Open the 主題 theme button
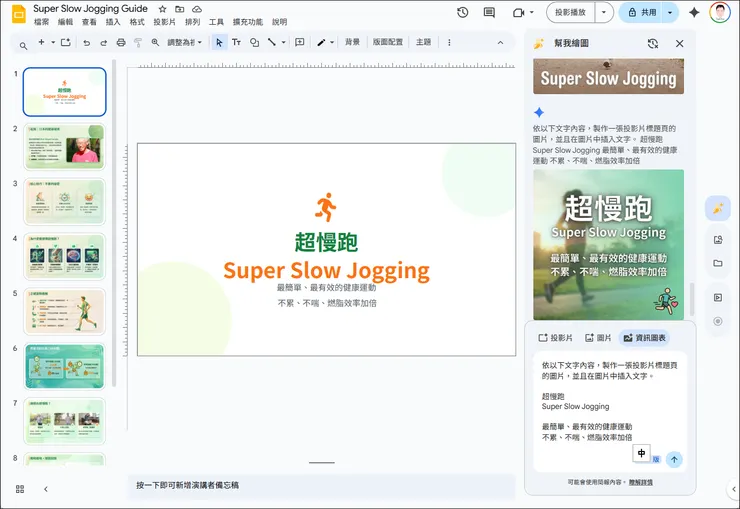This screenshot has height=509, width=740. 423,42
